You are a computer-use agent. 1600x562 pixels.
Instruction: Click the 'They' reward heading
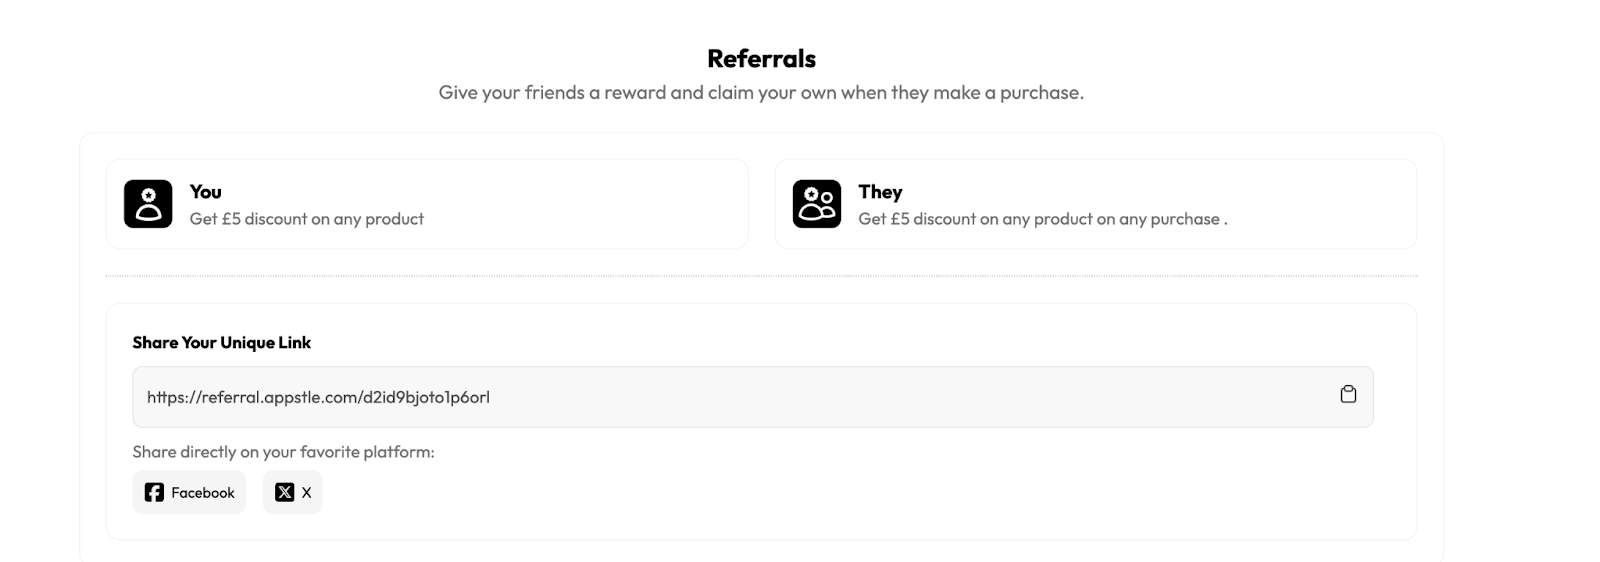coord(880,191)
